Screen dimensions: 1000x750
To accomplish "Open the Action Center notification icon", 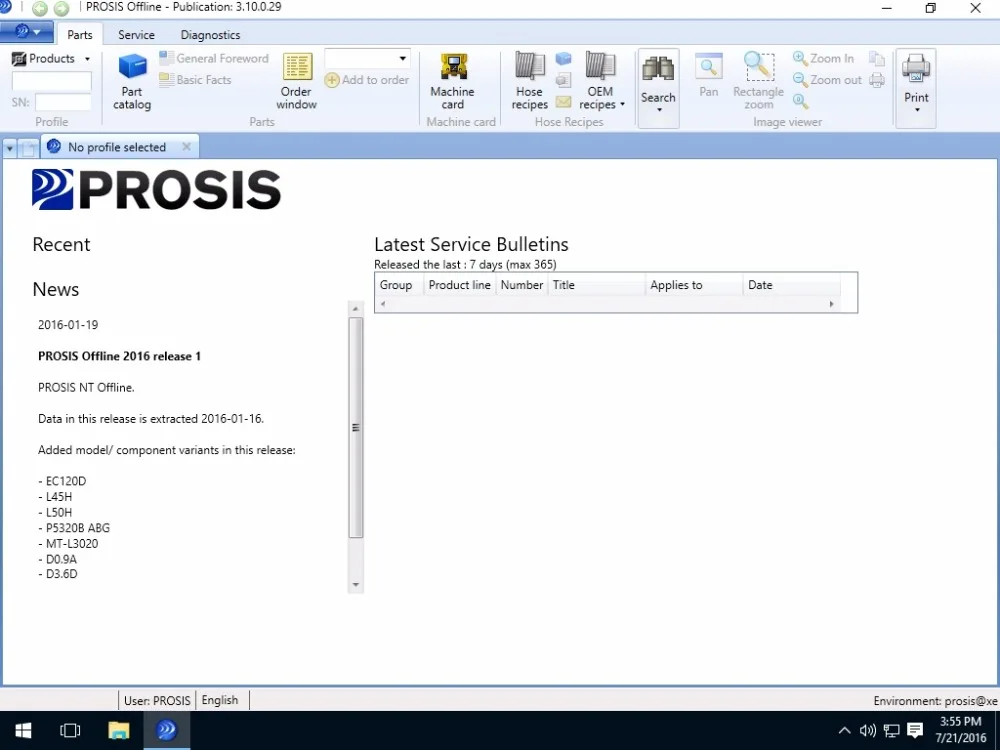I will pos(915,730).
